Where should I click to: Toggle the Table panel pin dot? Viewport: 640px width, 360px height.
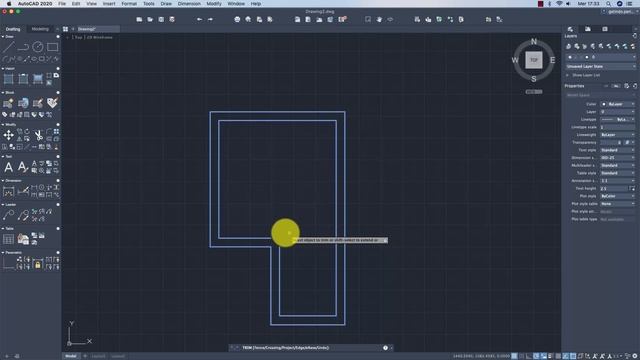point(58,229)
